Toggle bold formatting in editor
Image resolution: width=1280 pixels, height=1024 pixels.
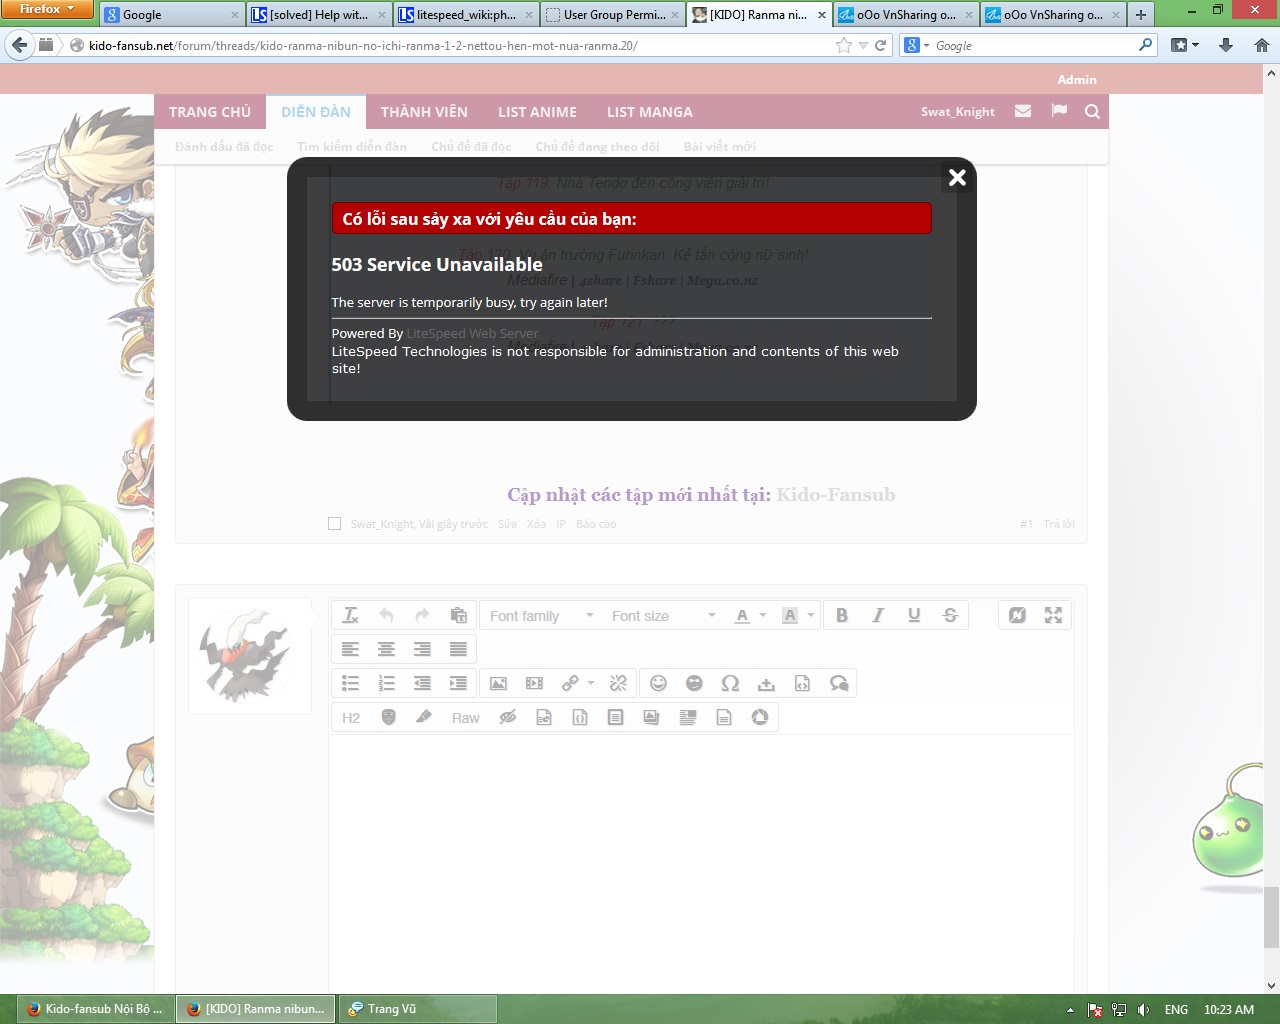(x=842, y=616)
